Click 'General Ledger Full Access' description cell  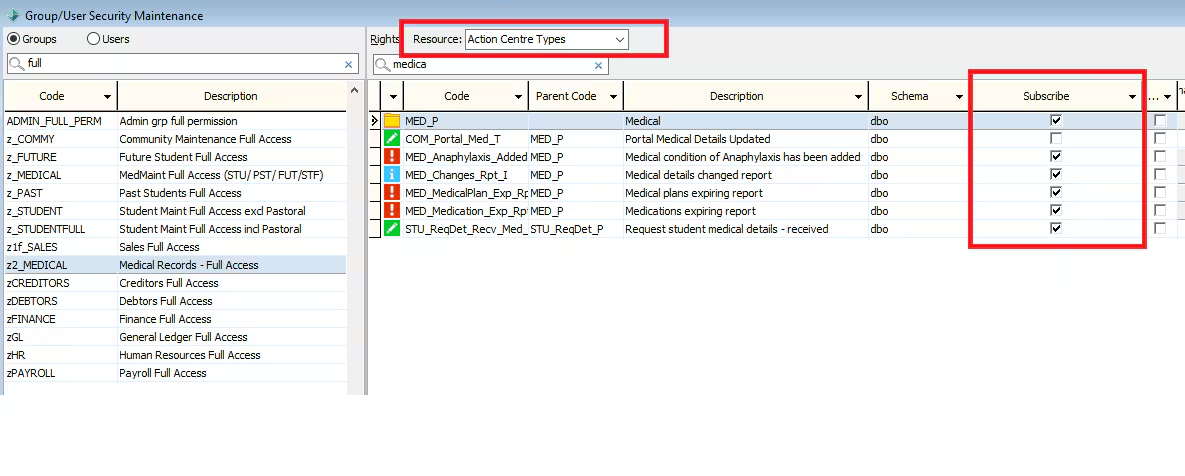pos(232,337)
